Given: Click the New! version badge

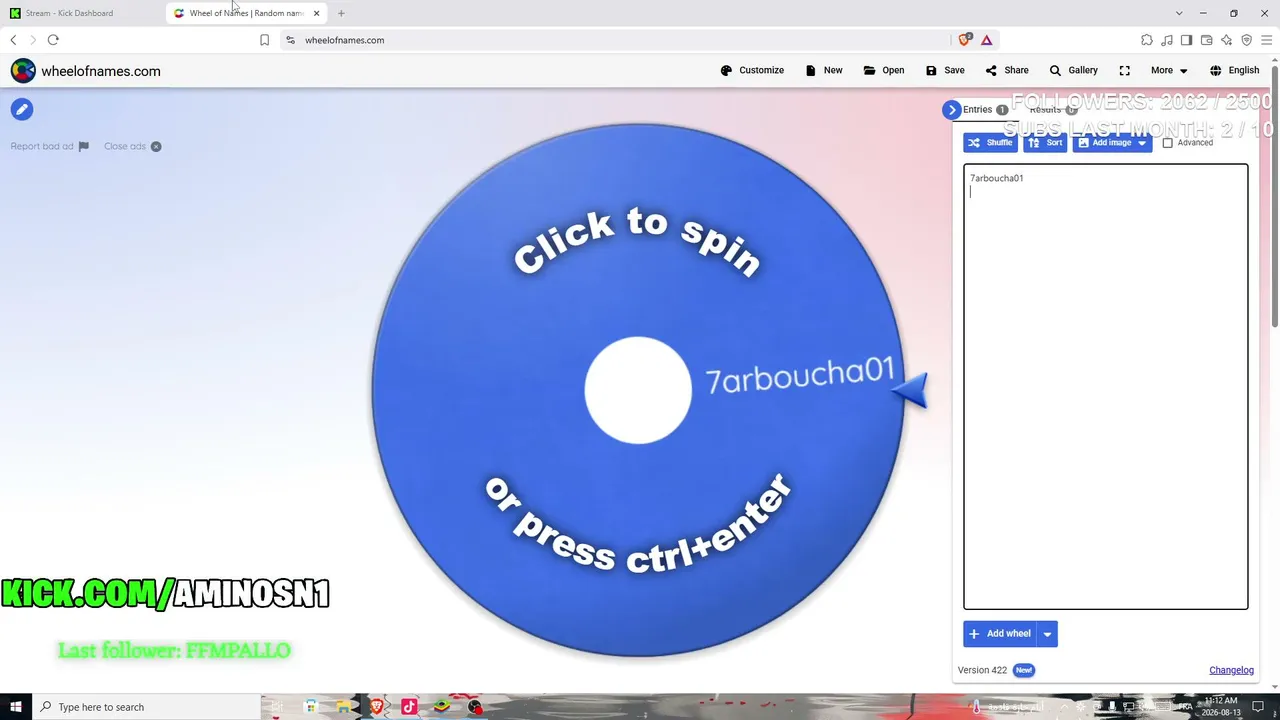Looking at the screenshot, I should (1023, 670).
